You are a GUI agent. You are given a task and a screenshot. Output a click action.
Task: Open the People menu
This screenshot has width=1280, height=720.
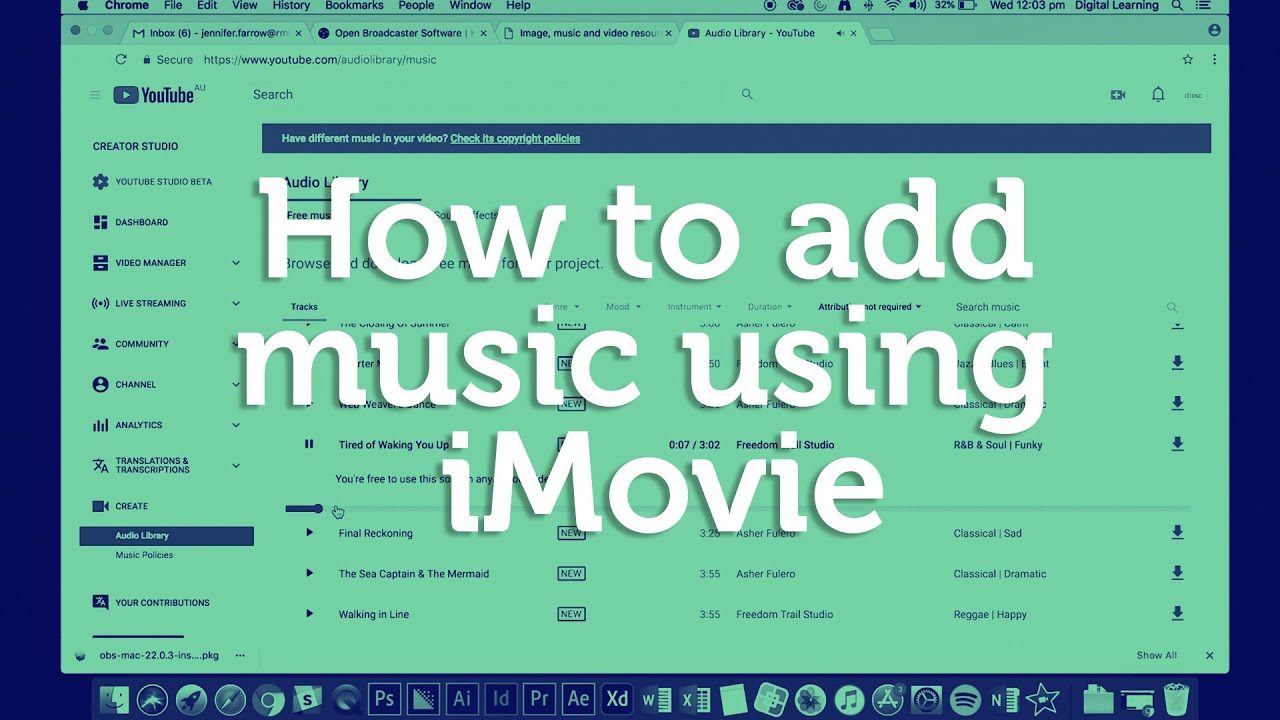click(x=416, y=6)
